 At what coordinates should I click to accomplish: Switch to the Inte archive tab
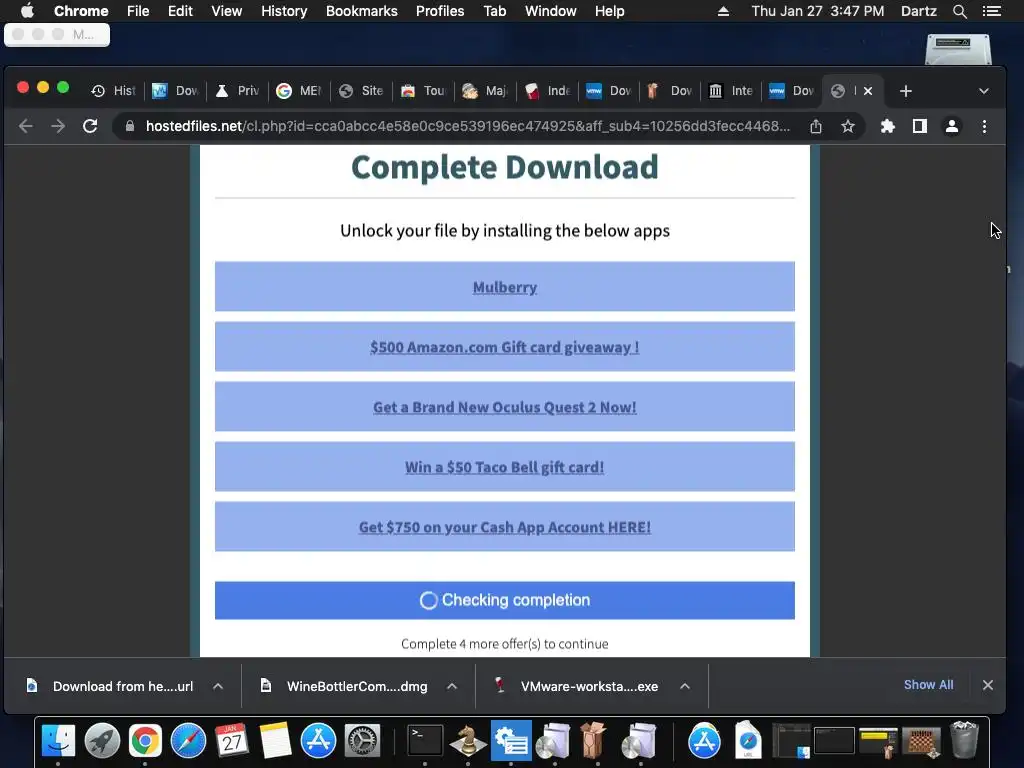(733, 91)
